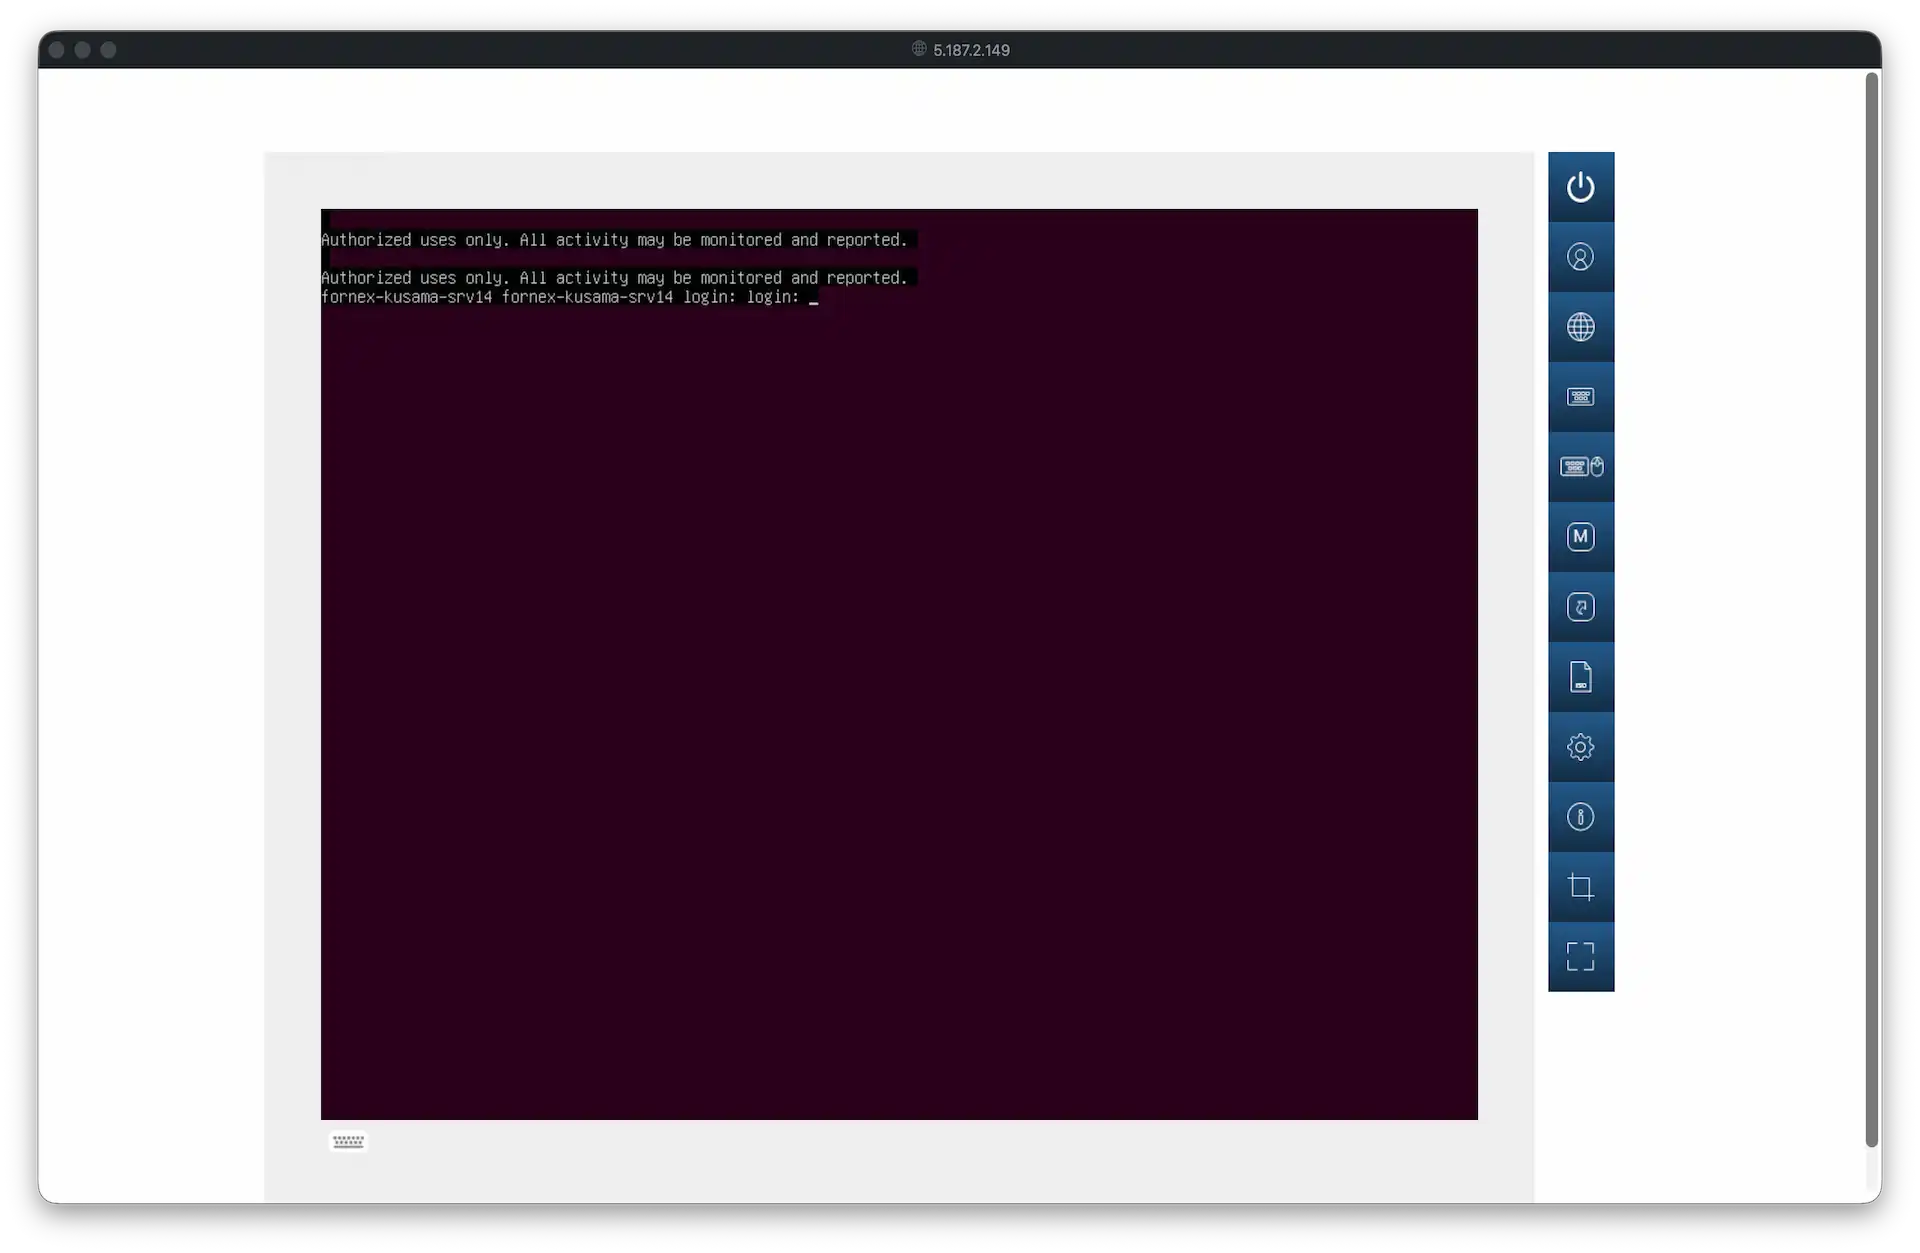This screenshot has width=1920, height=1253.
Task: Click the 5.187.2.149 title bar address
Action: pyautogui.click(x=971, y=50)
